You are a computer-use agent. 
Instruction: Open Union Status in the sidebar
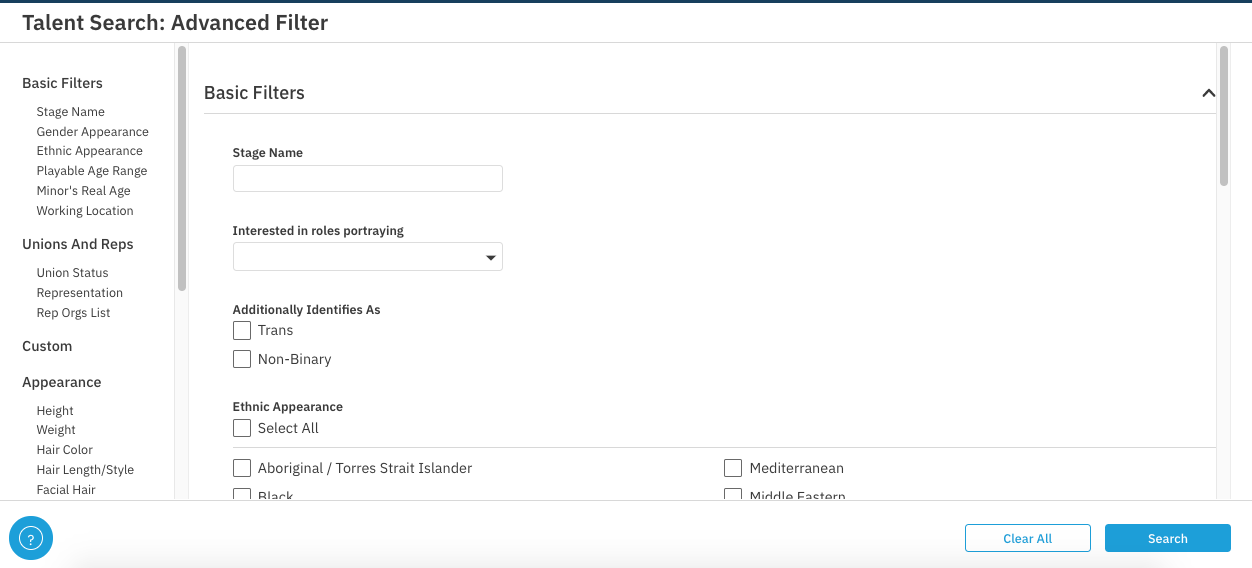72,273
